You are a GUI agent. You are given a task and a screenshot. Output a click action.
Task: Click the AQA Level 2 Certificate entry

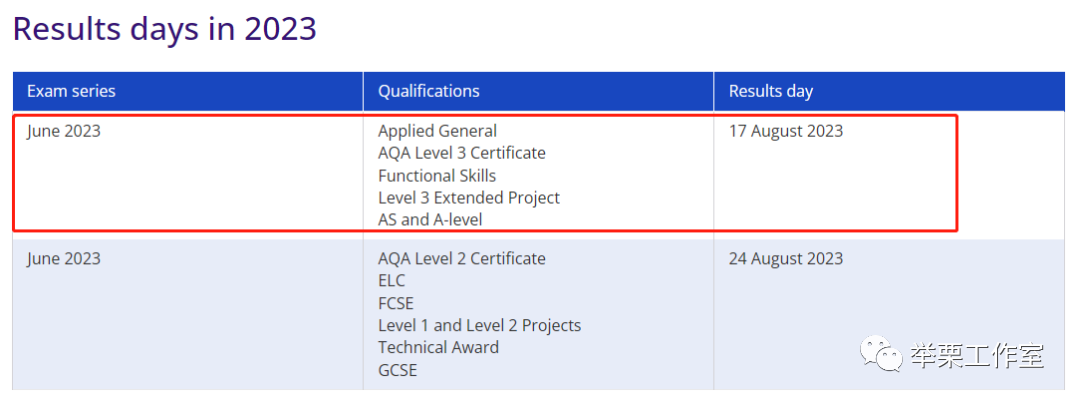(461, 259)
